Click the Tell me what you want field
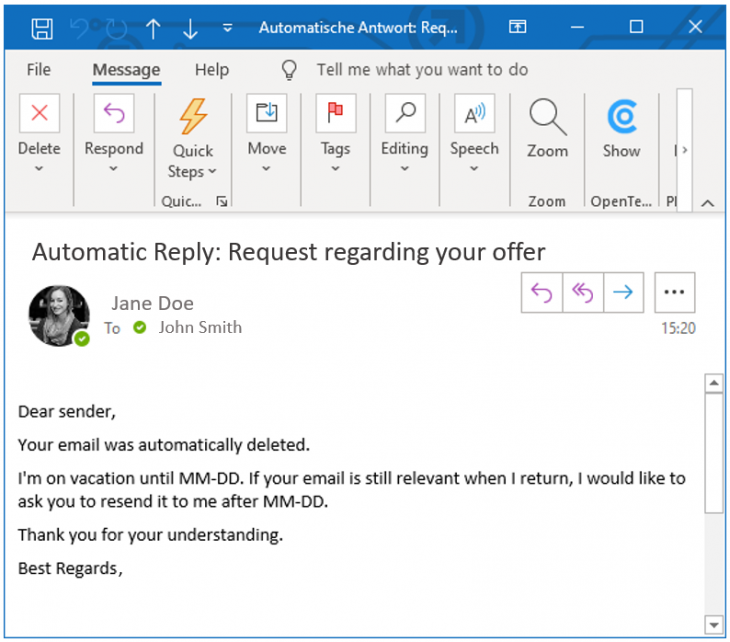The width and height of the screenshot is (730, 642). [x=422, y=70]
